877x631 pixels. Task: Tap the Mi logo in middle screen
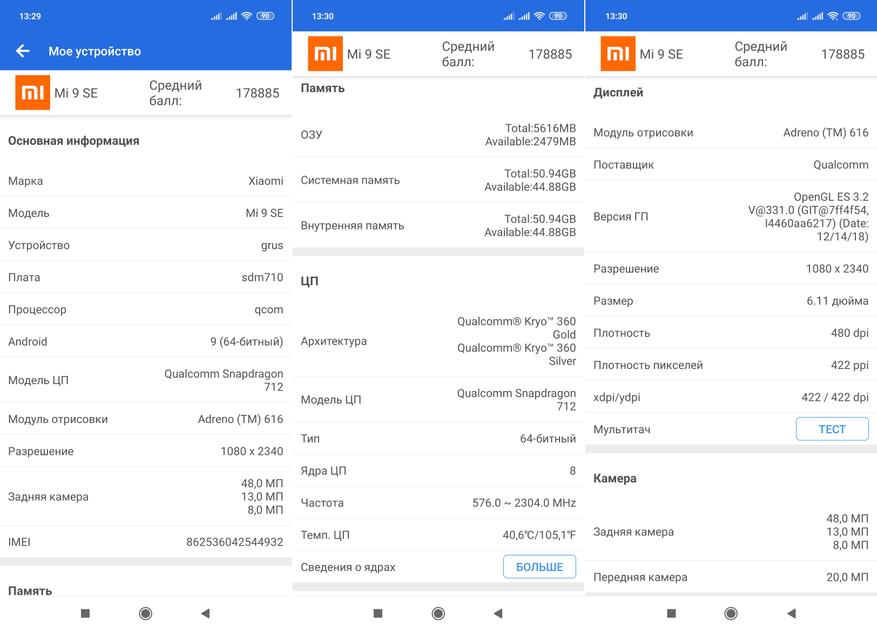tap(325, 54)
